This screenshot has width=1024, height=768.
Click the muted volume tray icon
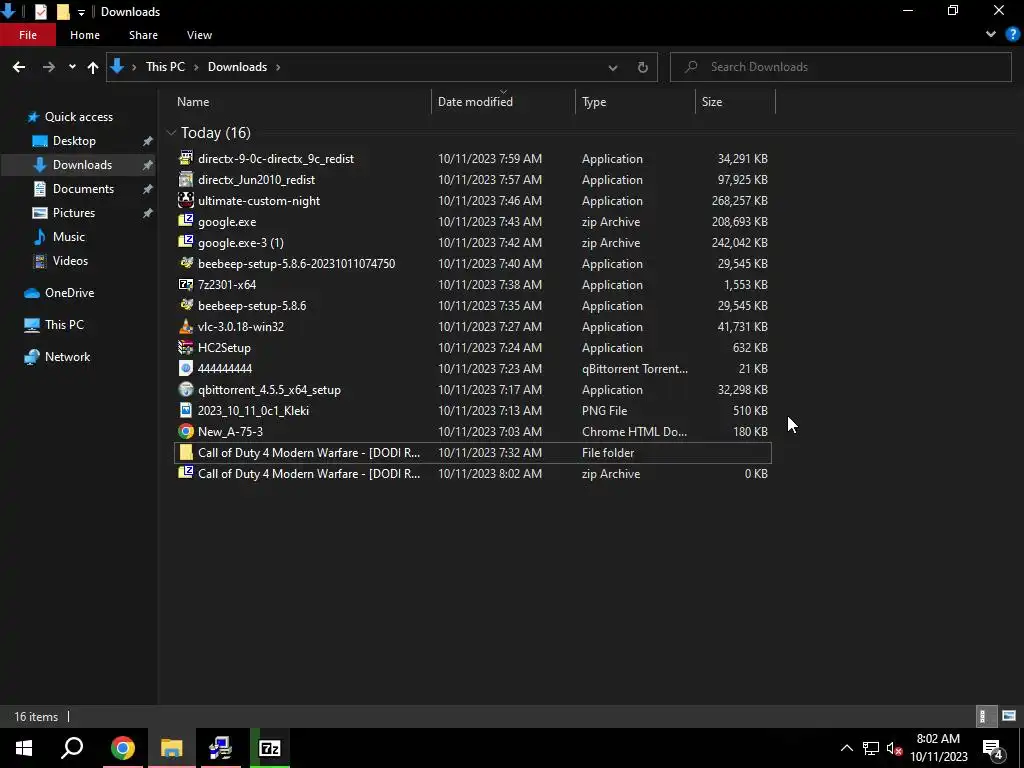(x=894, y=748)
